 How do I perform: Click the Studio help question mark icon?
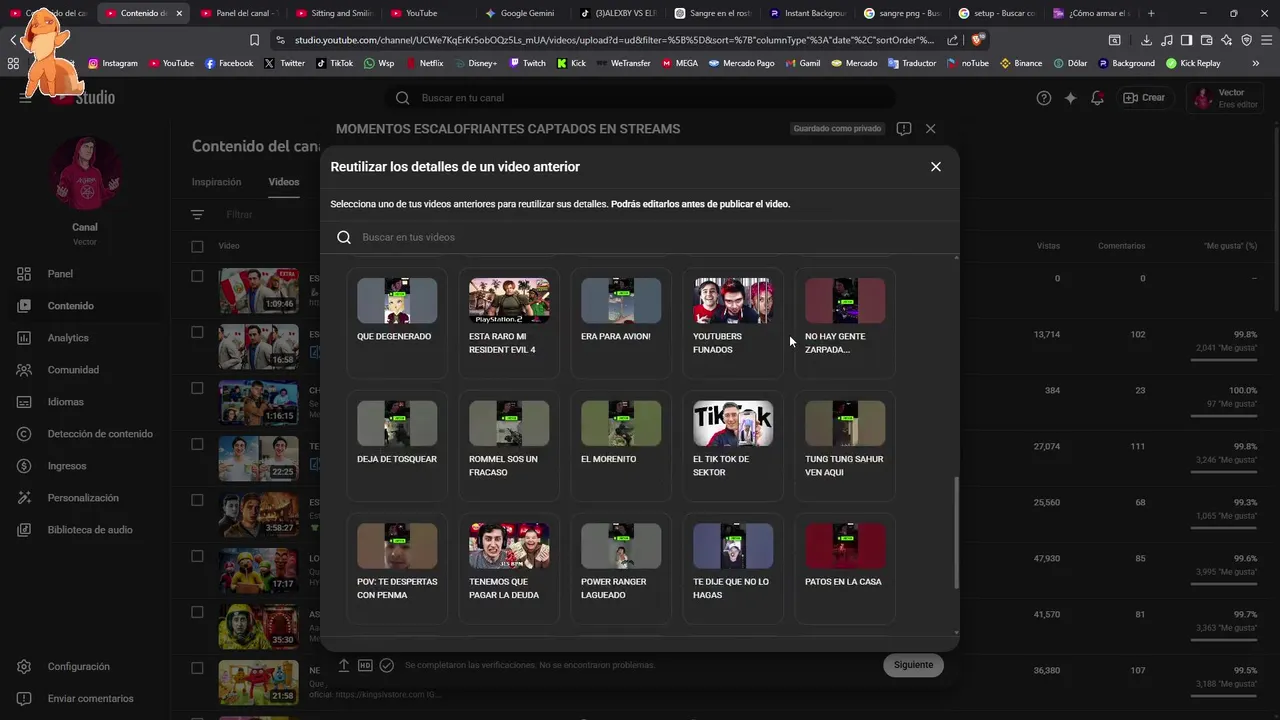(x=1044, y=98)
